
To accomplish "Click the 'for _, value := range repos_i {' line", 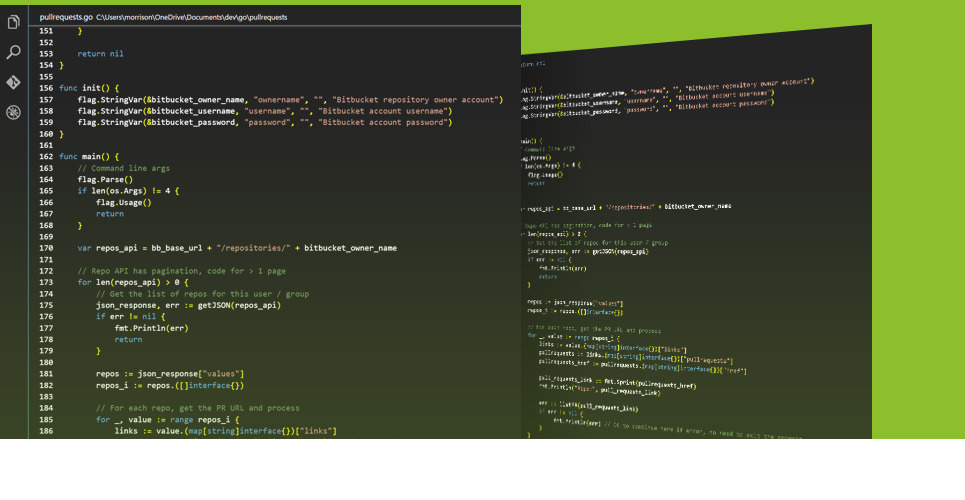I will coord(167,420).
